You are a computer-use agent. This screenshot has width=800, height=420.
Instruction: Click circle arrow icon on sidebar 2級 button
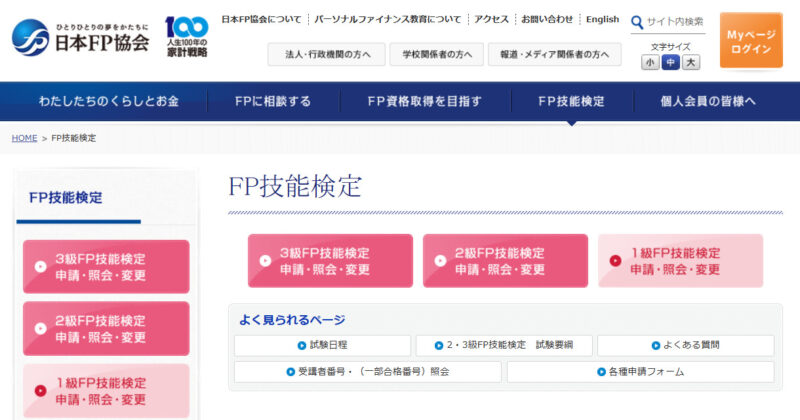pos(40,329)
